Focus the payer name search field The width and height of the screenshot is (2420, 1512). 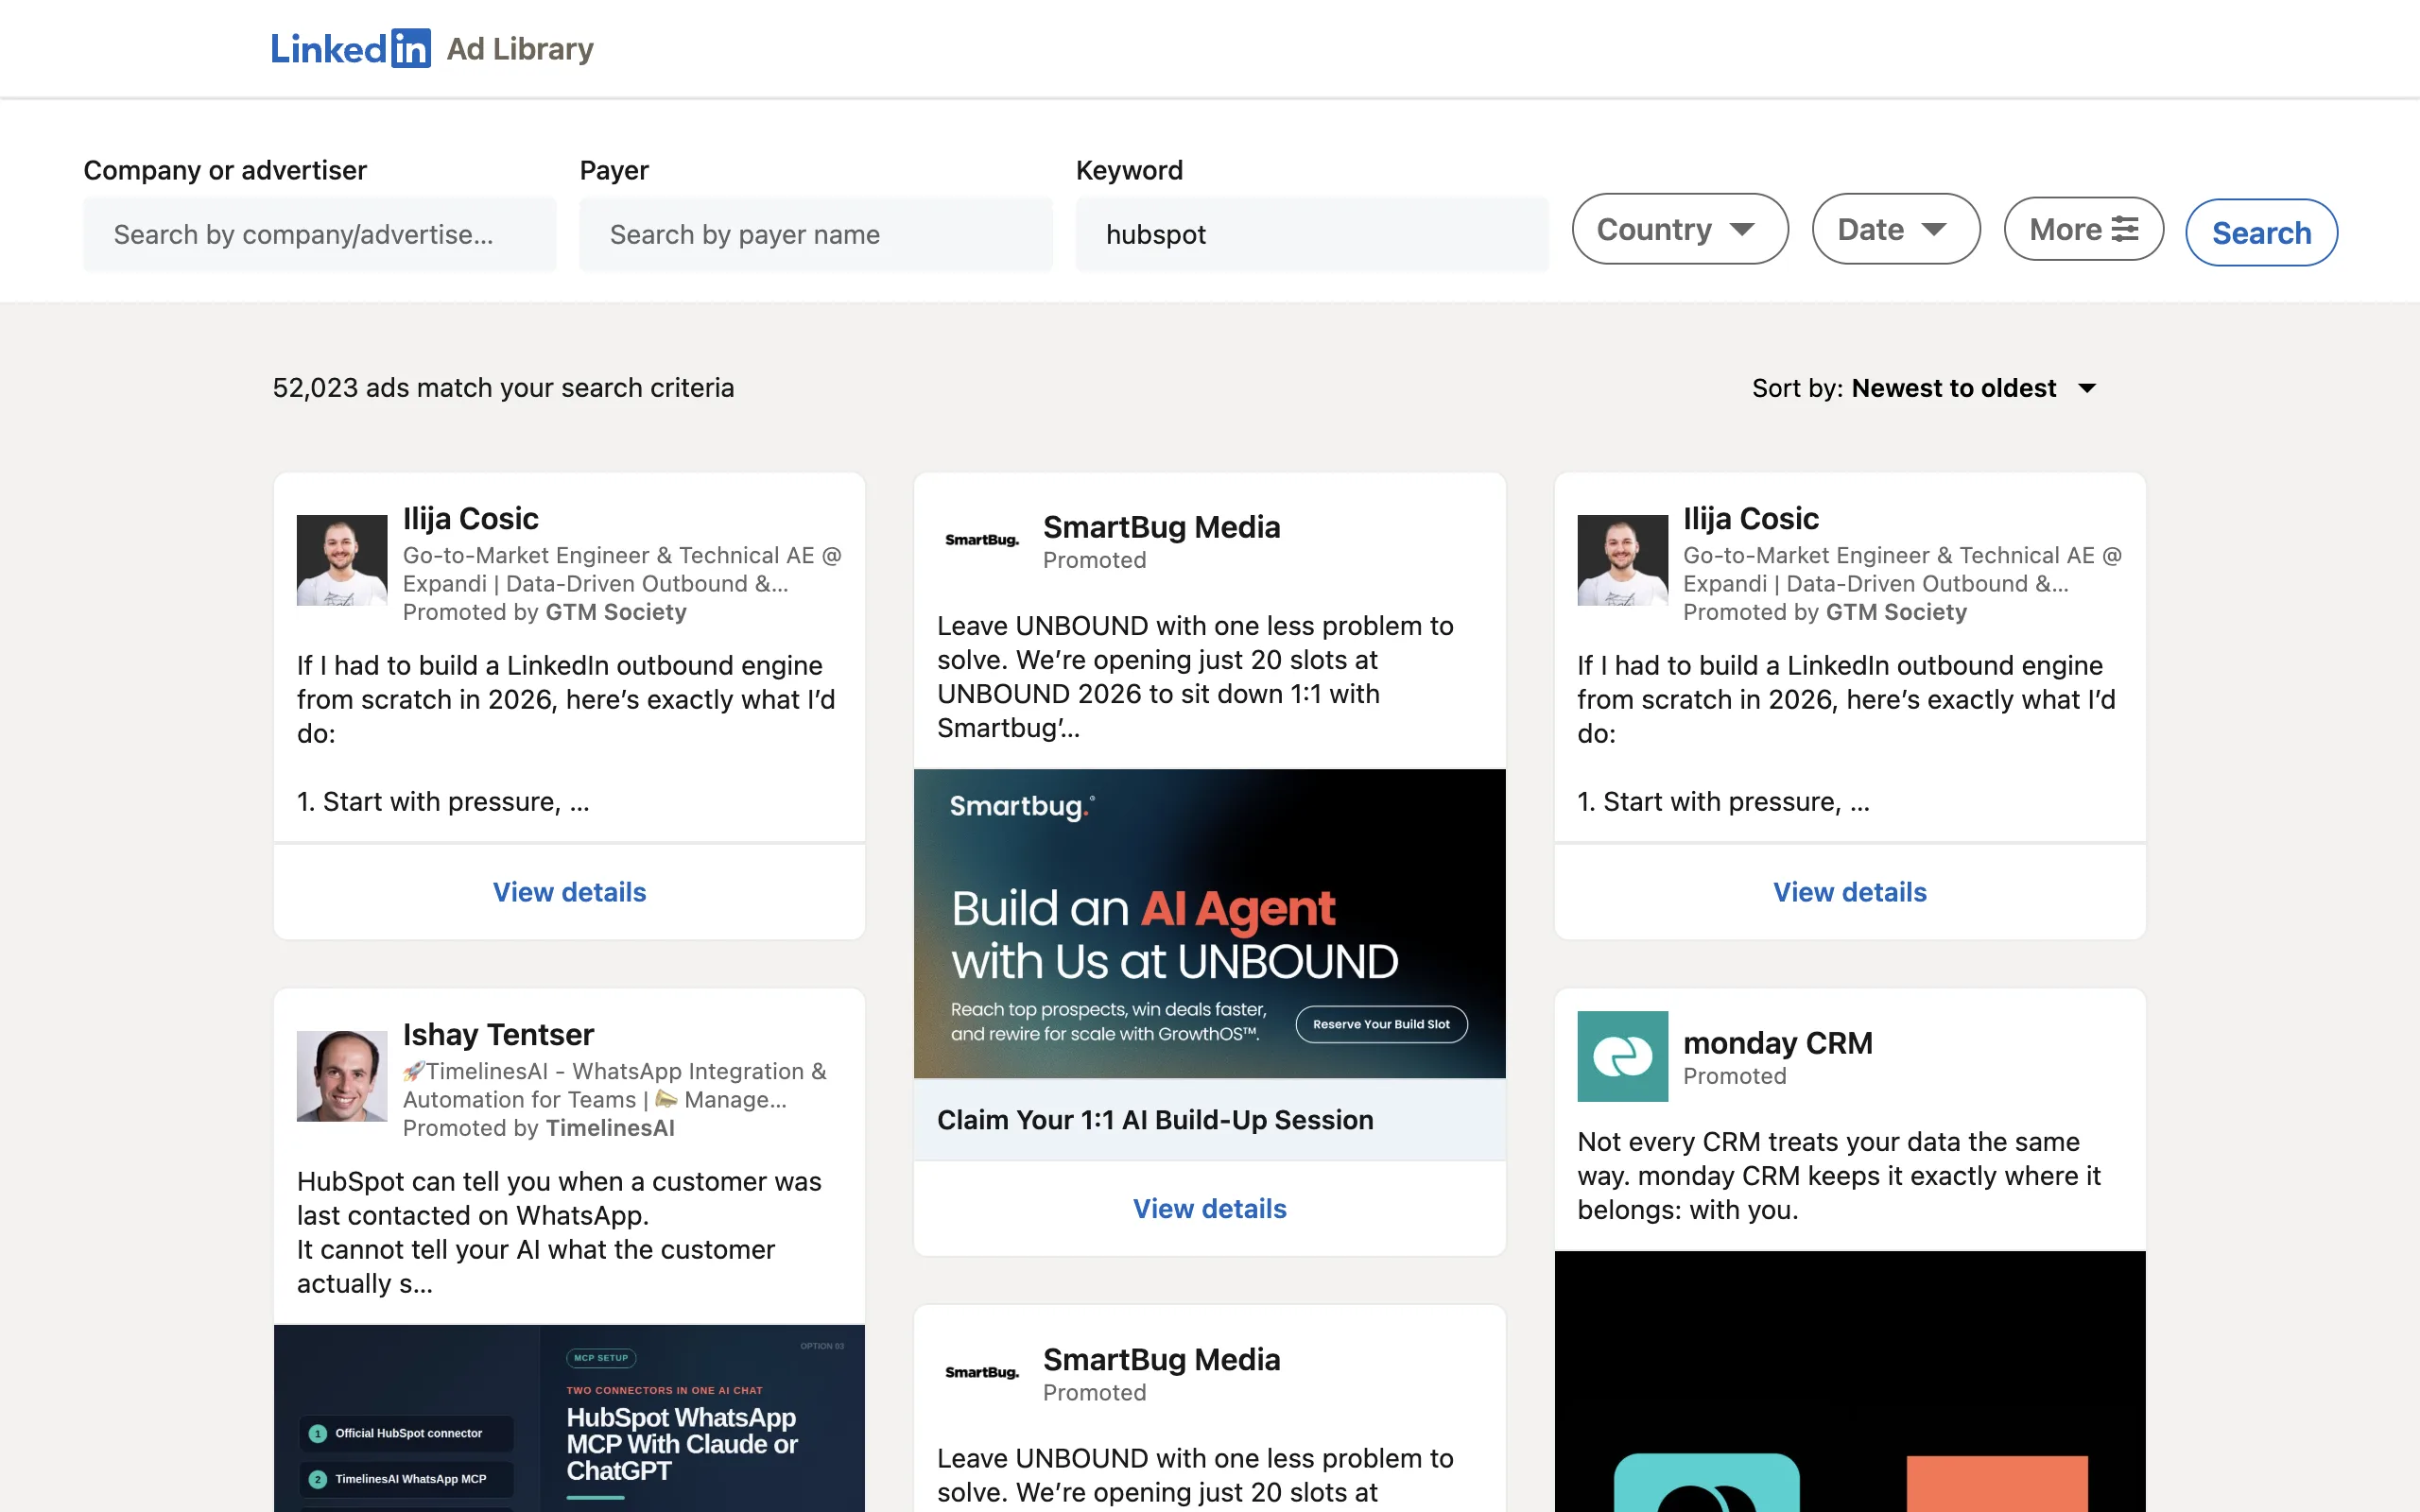tap(816, 234)
